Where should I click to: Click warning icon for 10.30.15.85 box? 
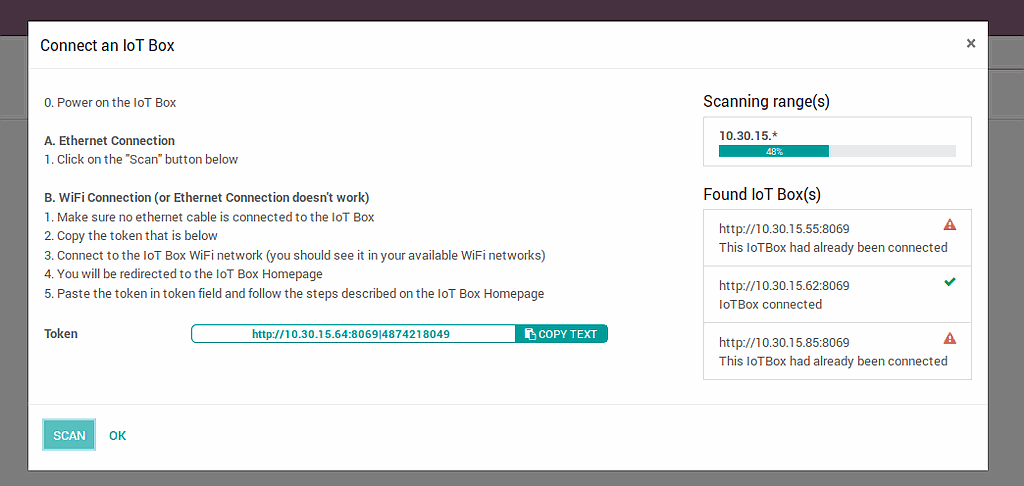click(x=949, y=339)
